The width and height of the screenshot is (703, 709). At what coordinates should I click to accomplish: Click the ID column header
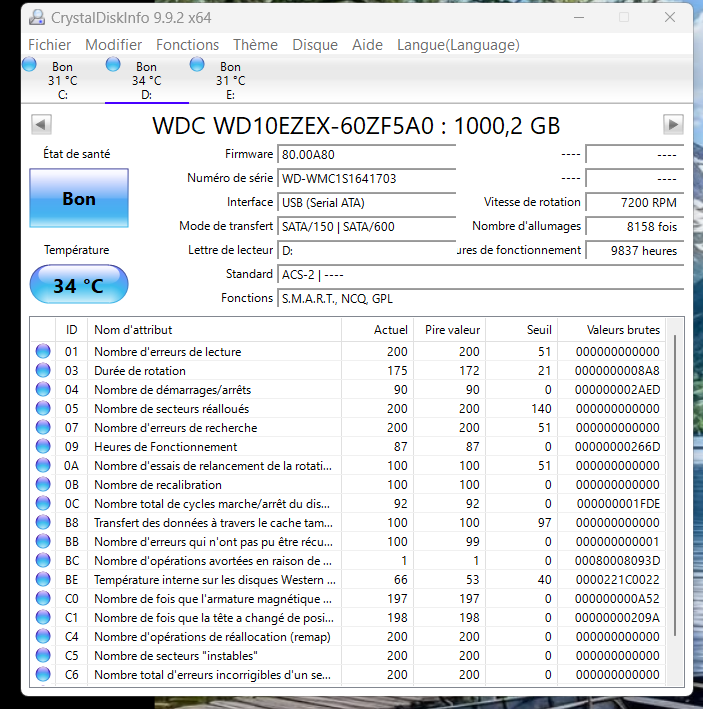click(71, 330)
